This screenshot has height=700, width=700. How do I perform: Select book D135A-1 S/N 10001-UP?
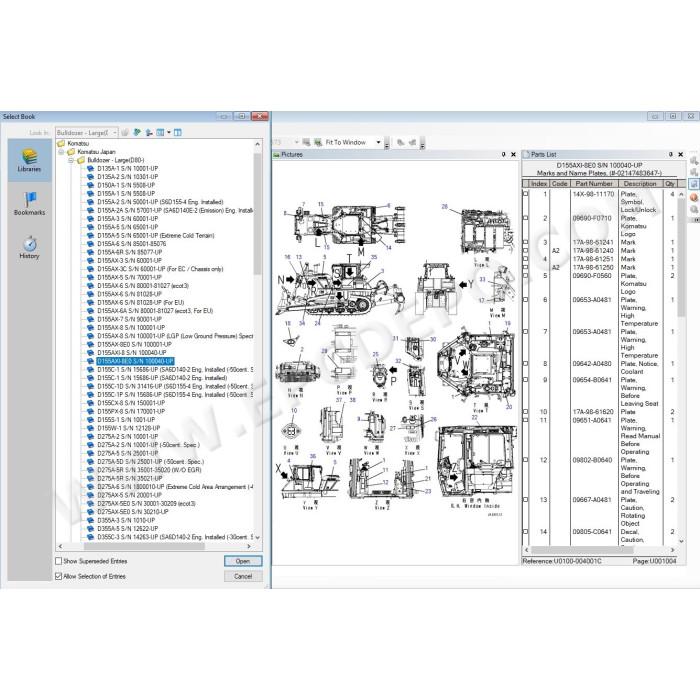127,168
